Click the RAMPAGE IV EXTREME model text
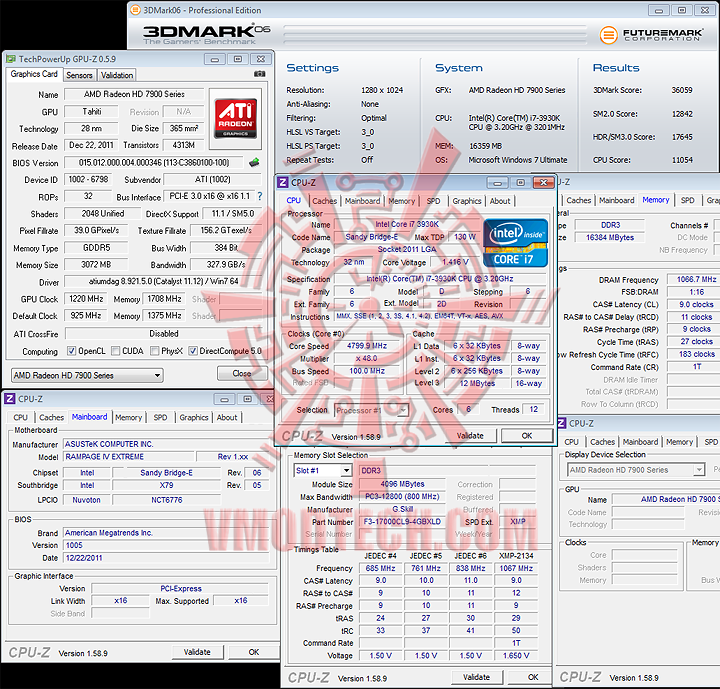Screen dimensions: 720x689 (104, 457)
